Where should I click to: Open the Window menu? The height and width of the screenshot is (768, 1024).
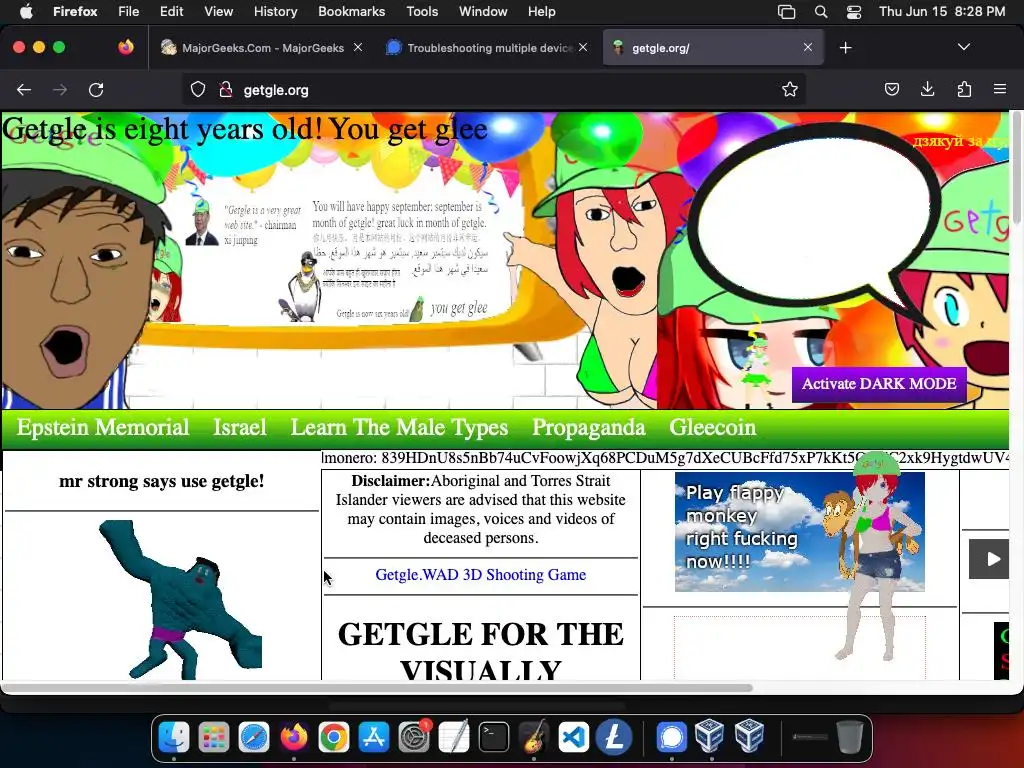point(483,12)
